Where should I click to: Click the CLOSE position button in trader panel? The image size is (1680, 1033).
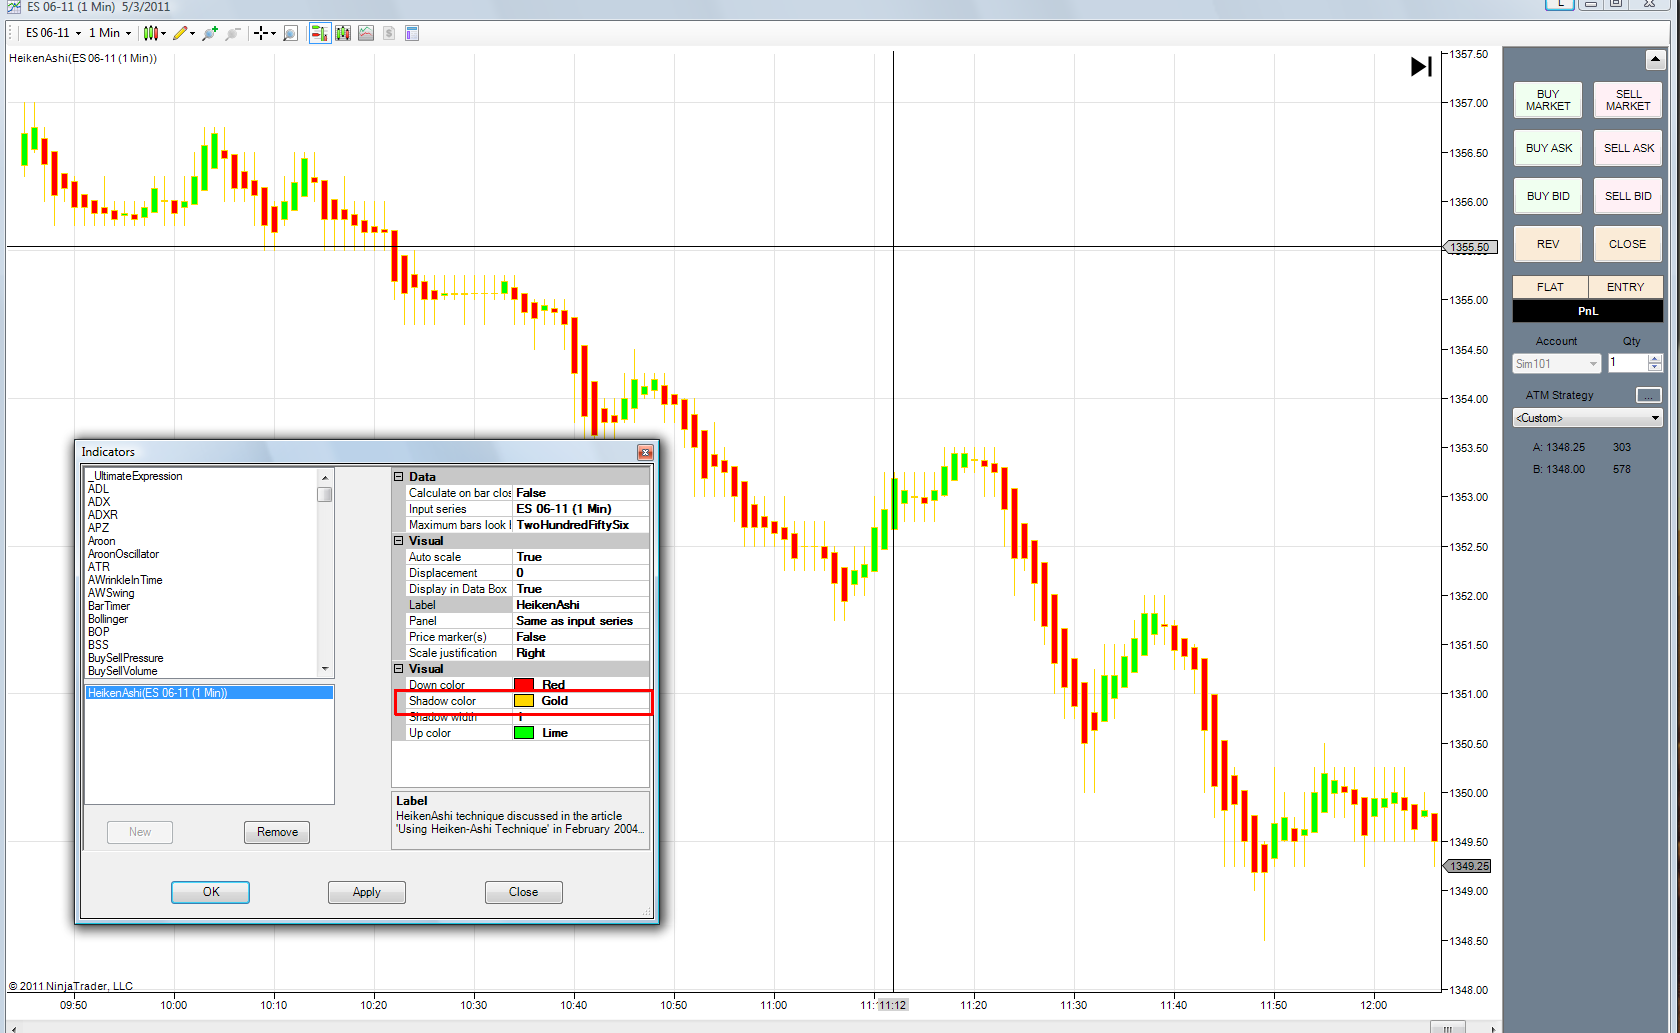(1628, 244)
